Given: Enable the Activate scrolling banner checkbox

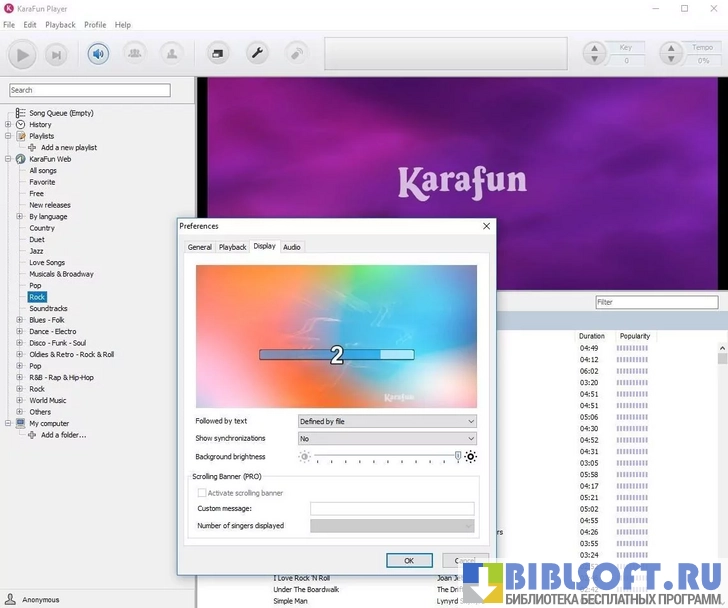Looking at the screenshot, I should point(202,493).
